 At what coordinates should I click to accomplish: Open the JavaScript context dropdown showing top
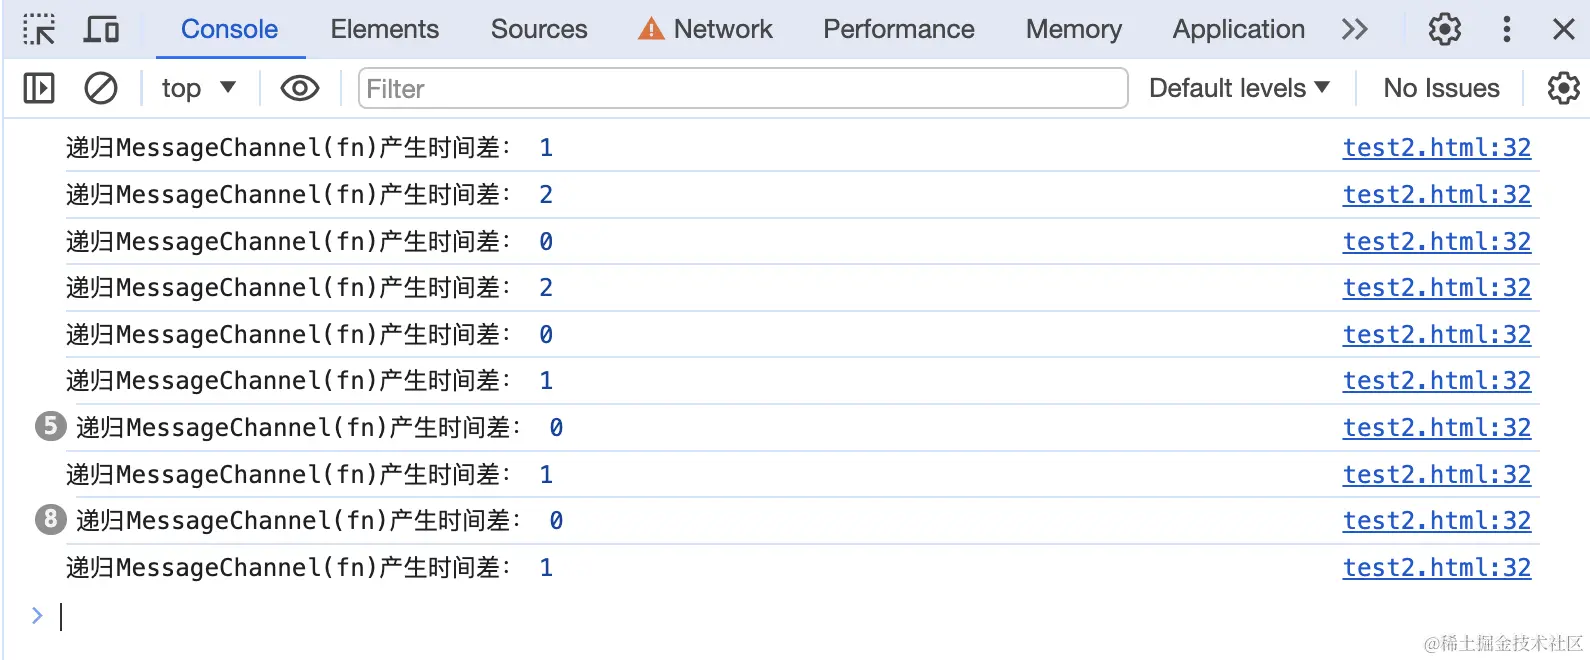[198, 88]
